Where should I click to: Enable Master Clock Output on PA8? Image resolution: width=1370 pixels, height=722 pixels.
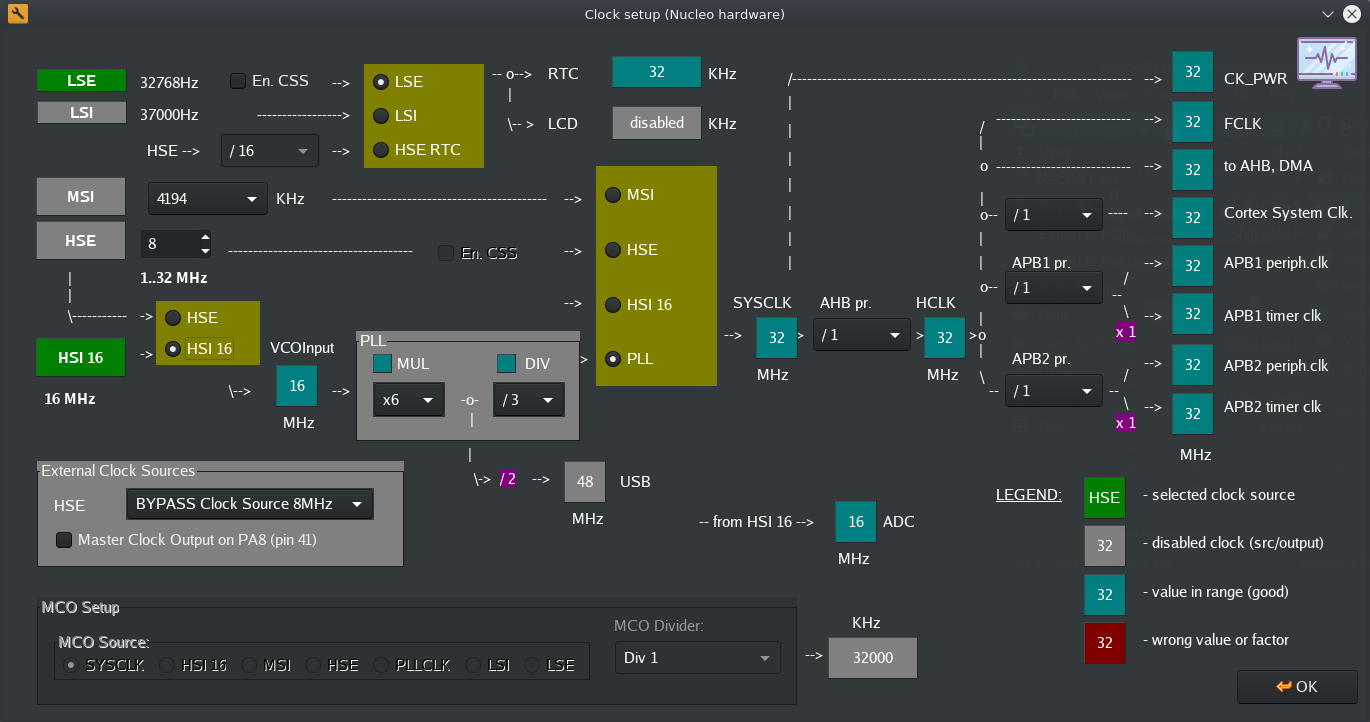coord(64,539)
